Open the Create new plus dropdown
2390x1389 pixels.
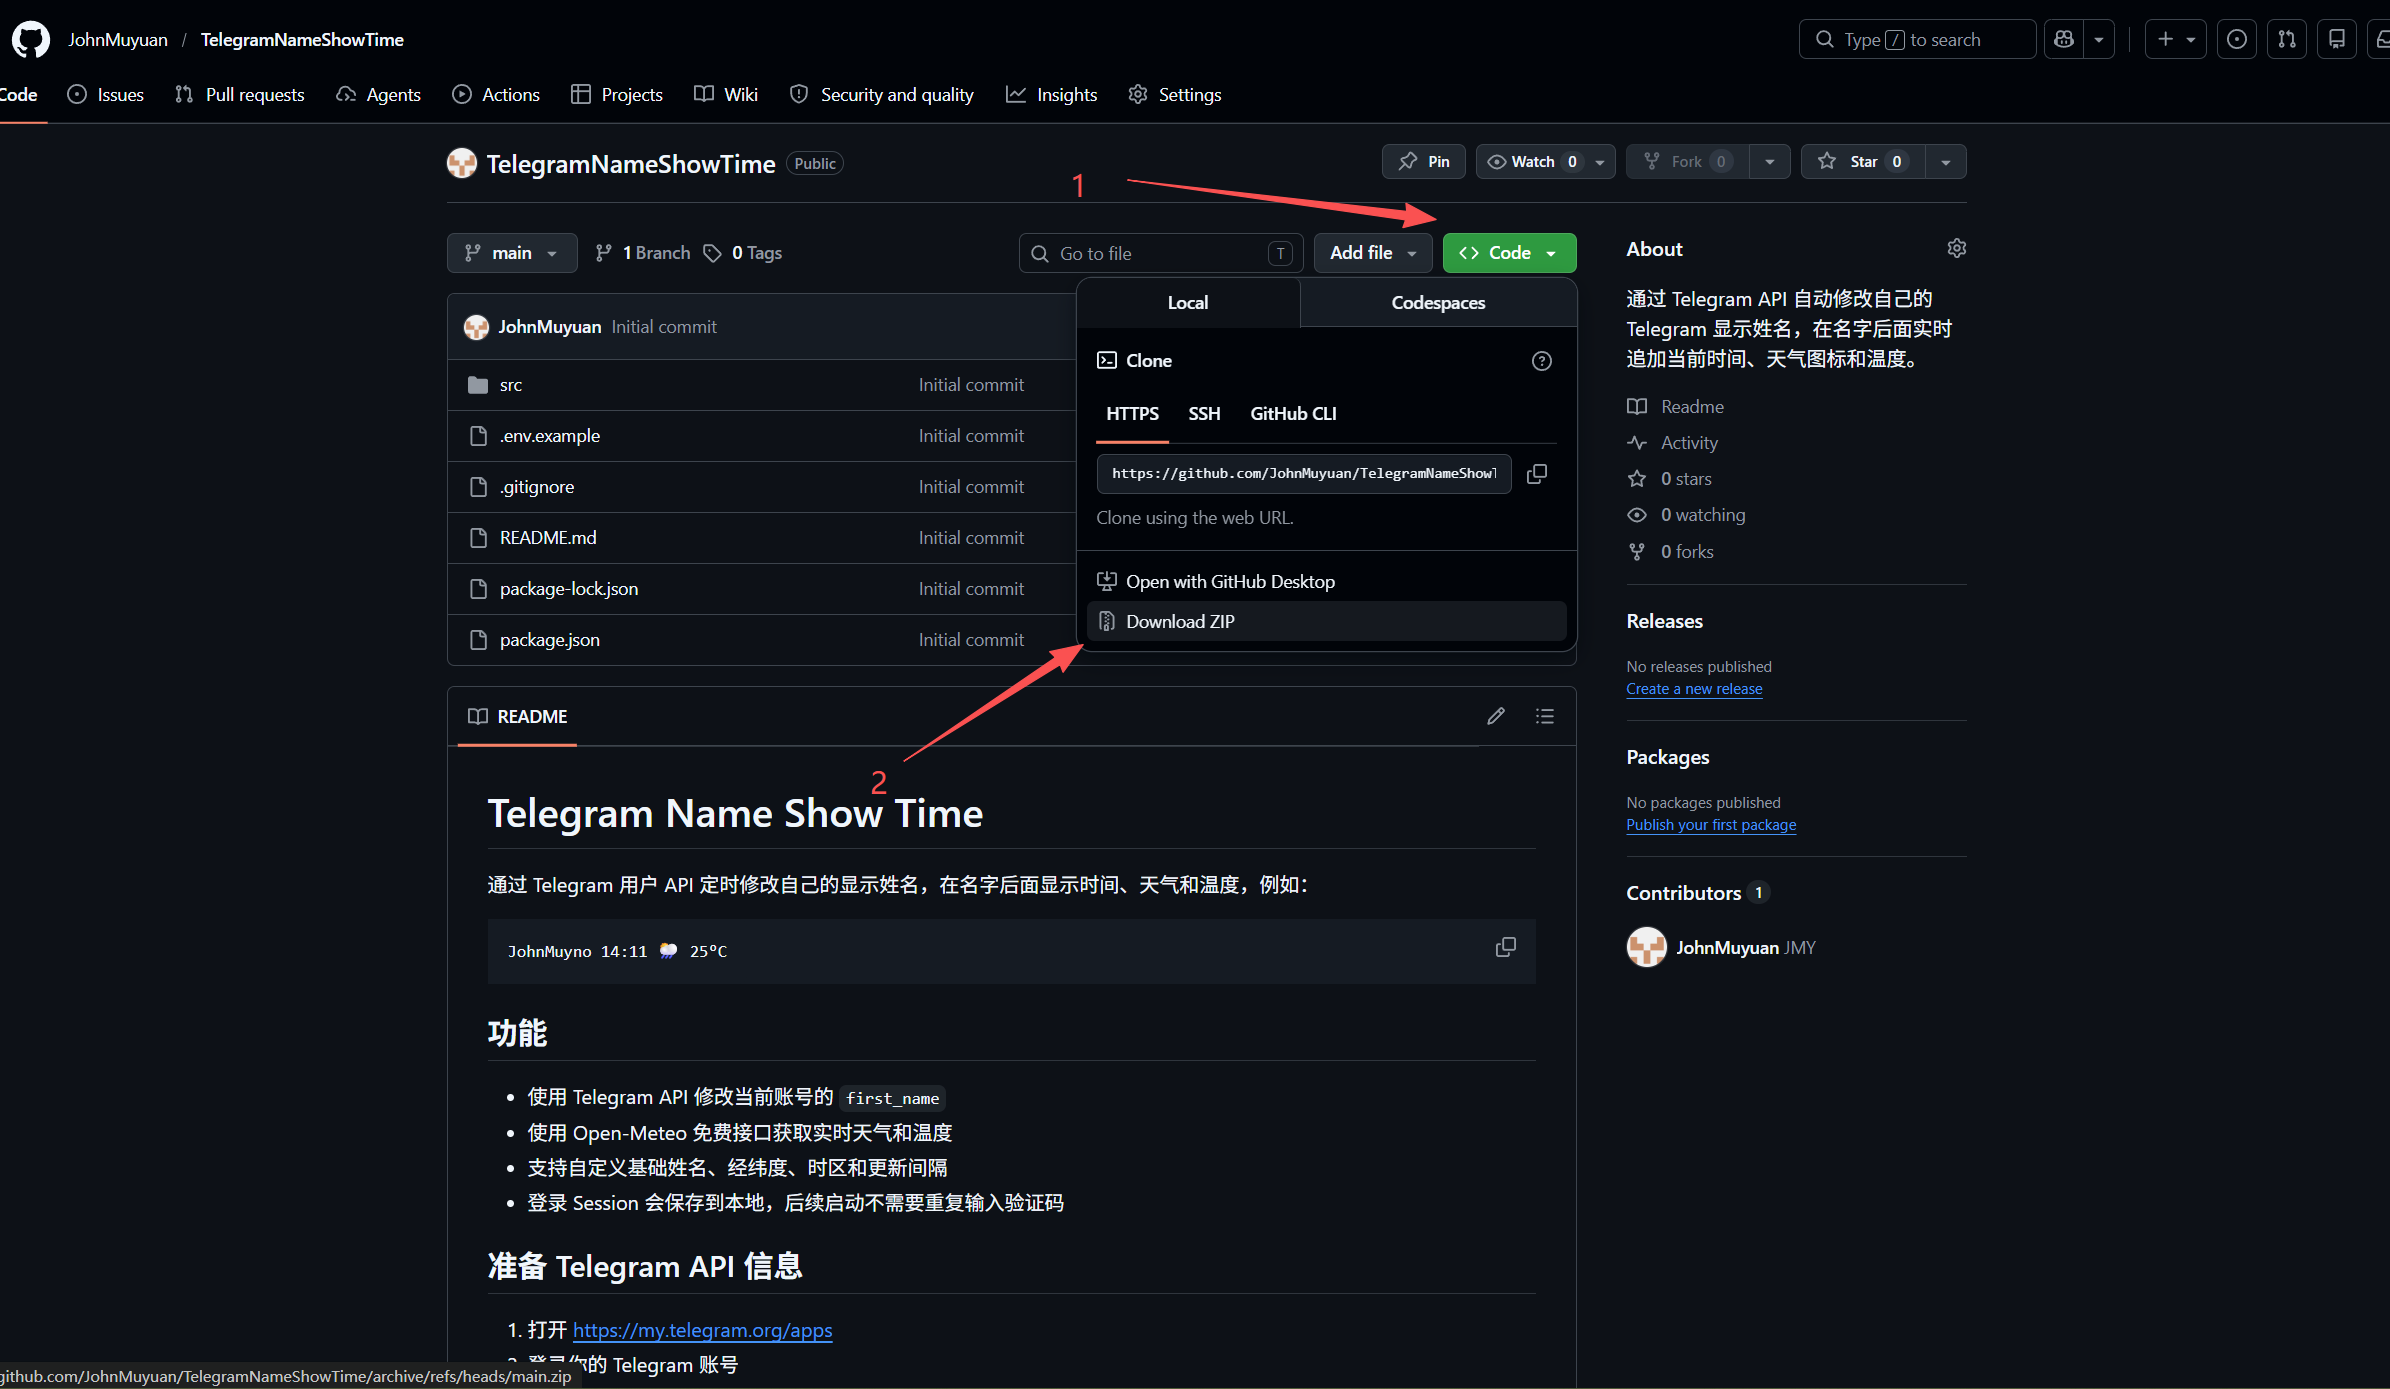(2176, 39)
